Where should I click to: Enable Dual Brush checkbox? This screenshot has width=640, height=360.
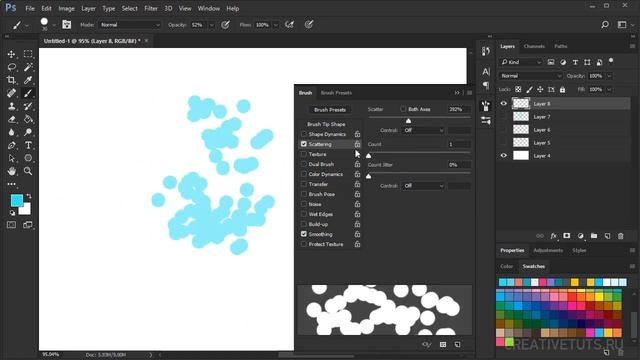click(x=304, y=164)
